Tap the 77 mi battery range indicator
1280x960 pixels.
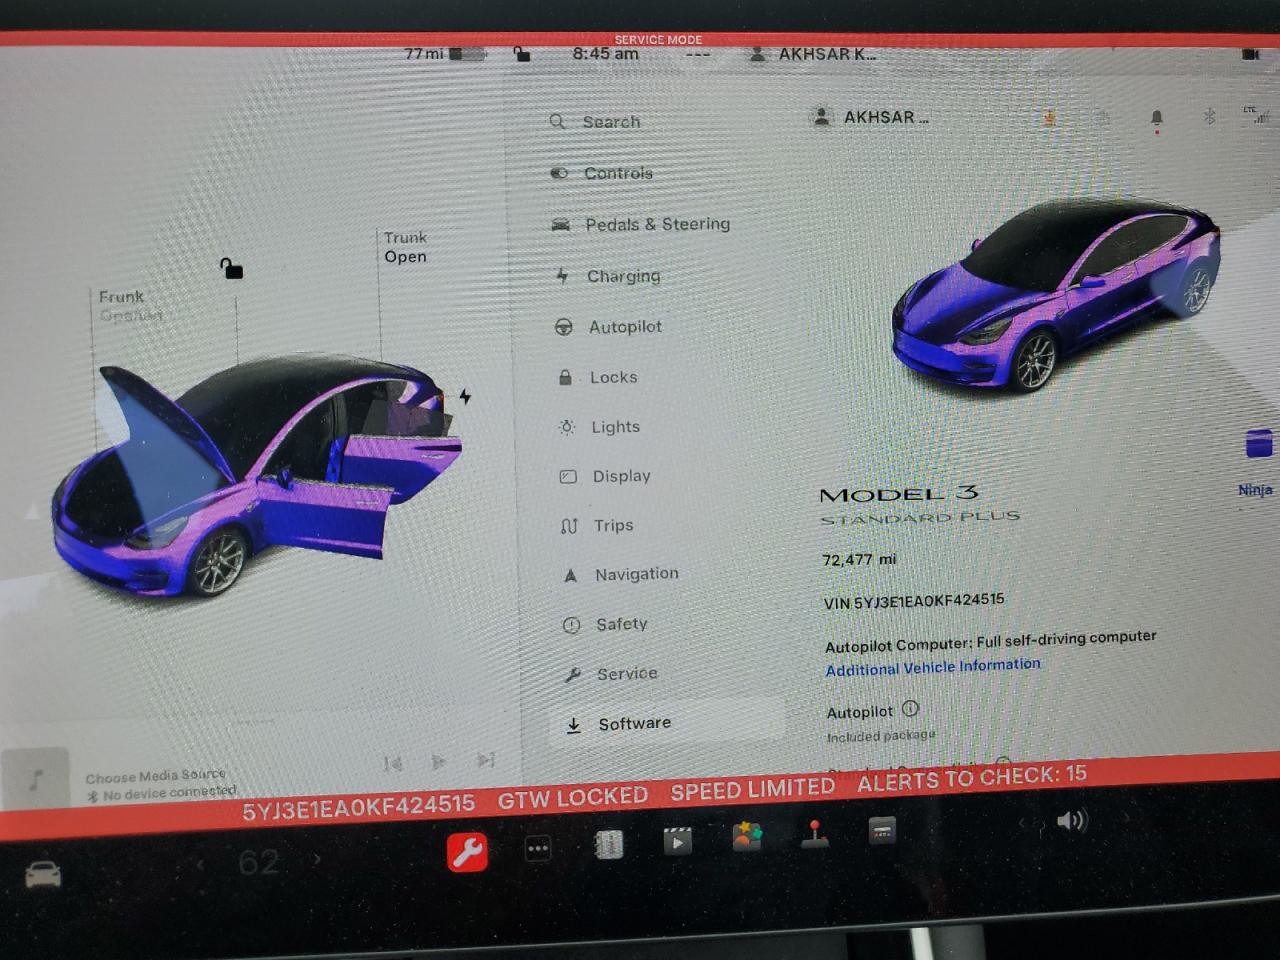(x=445, y=54)
